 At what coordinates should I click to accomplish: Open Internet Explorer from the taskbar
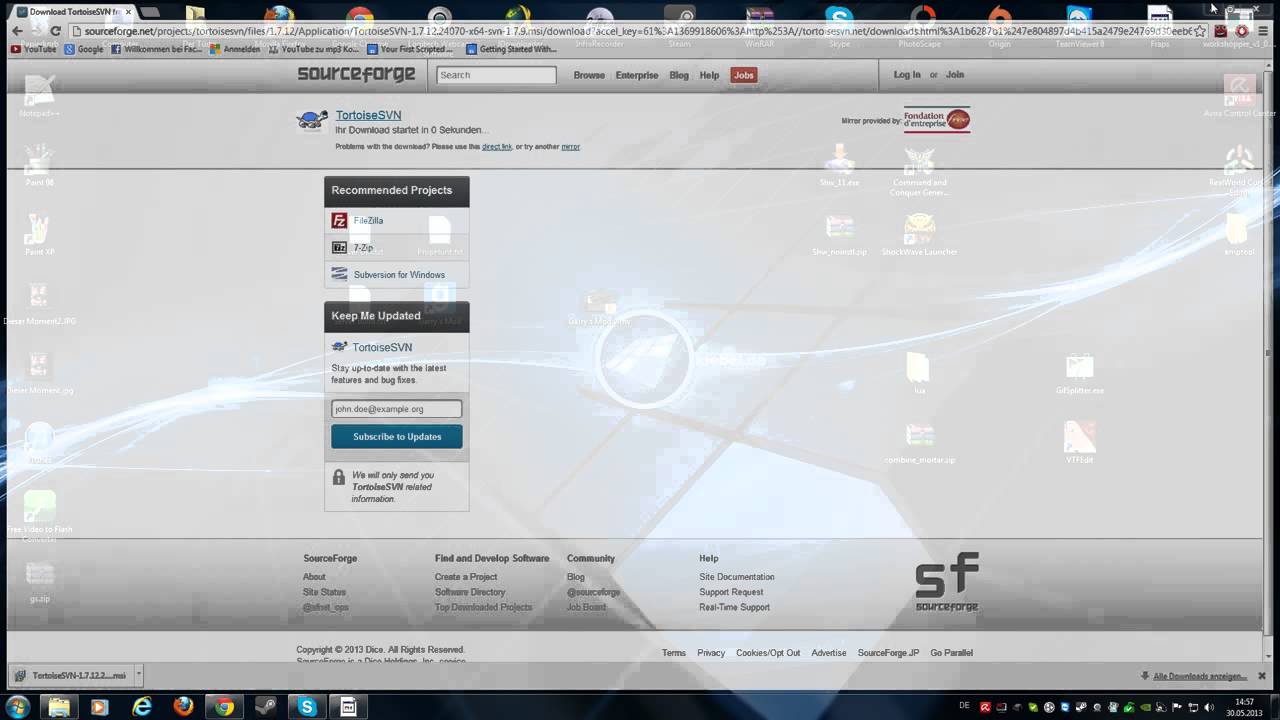(142, 707)
